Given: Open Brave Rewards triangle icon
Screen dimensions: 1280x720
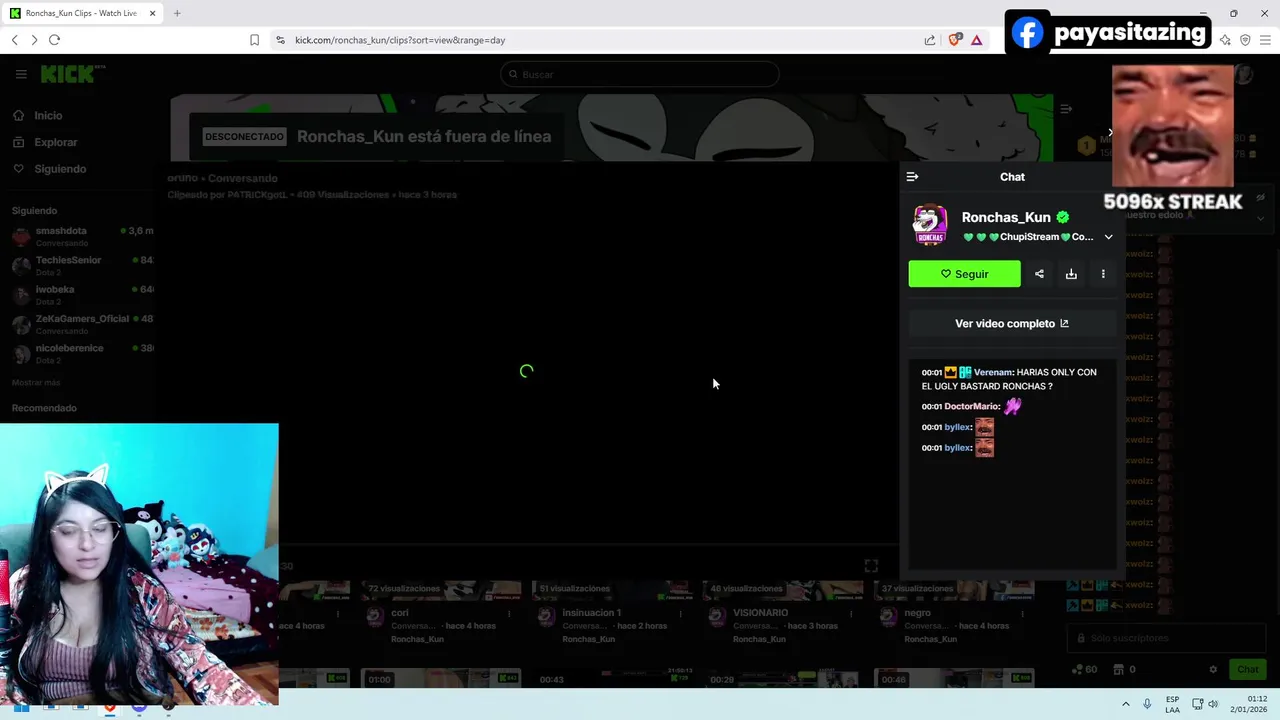Looking at the screenshot, I should [977, 40].
